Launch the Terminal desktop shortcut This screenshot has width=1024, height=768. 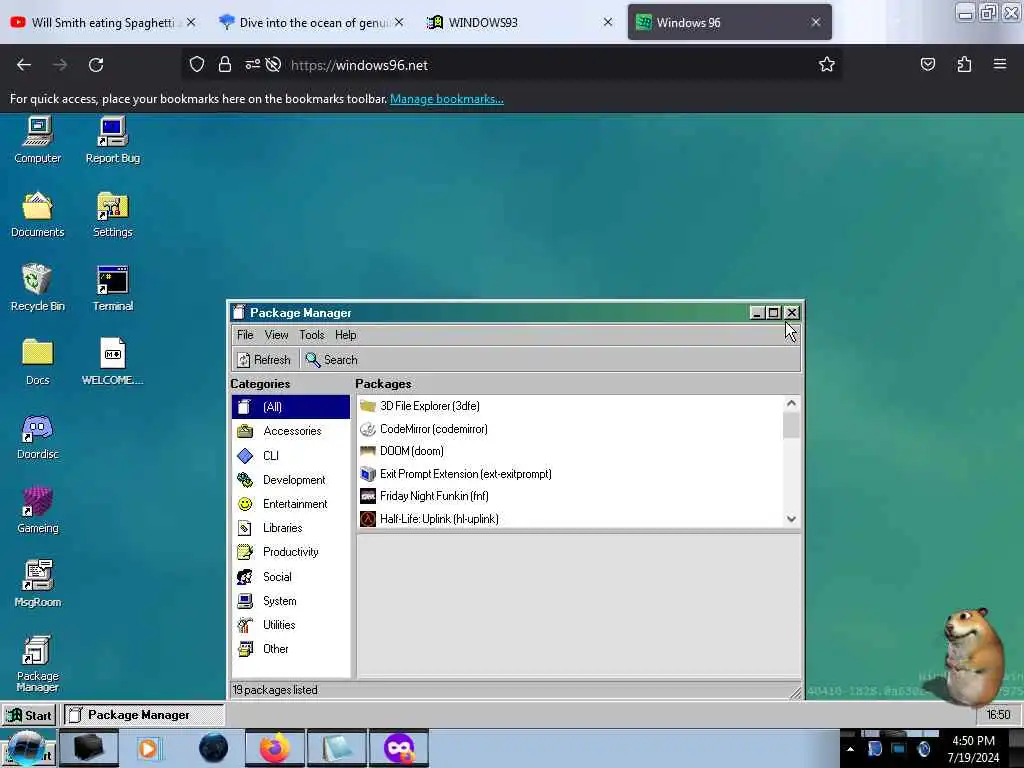pos(112,288)
